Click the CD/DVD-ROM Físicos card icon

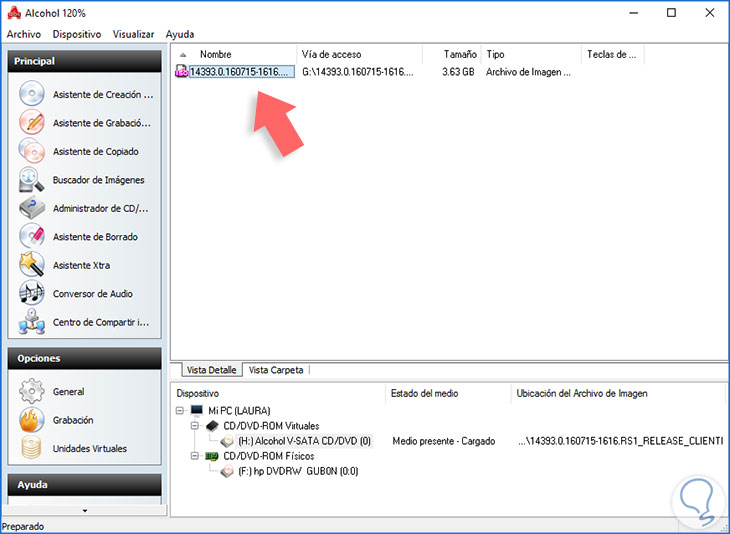[x=212, y=456]
